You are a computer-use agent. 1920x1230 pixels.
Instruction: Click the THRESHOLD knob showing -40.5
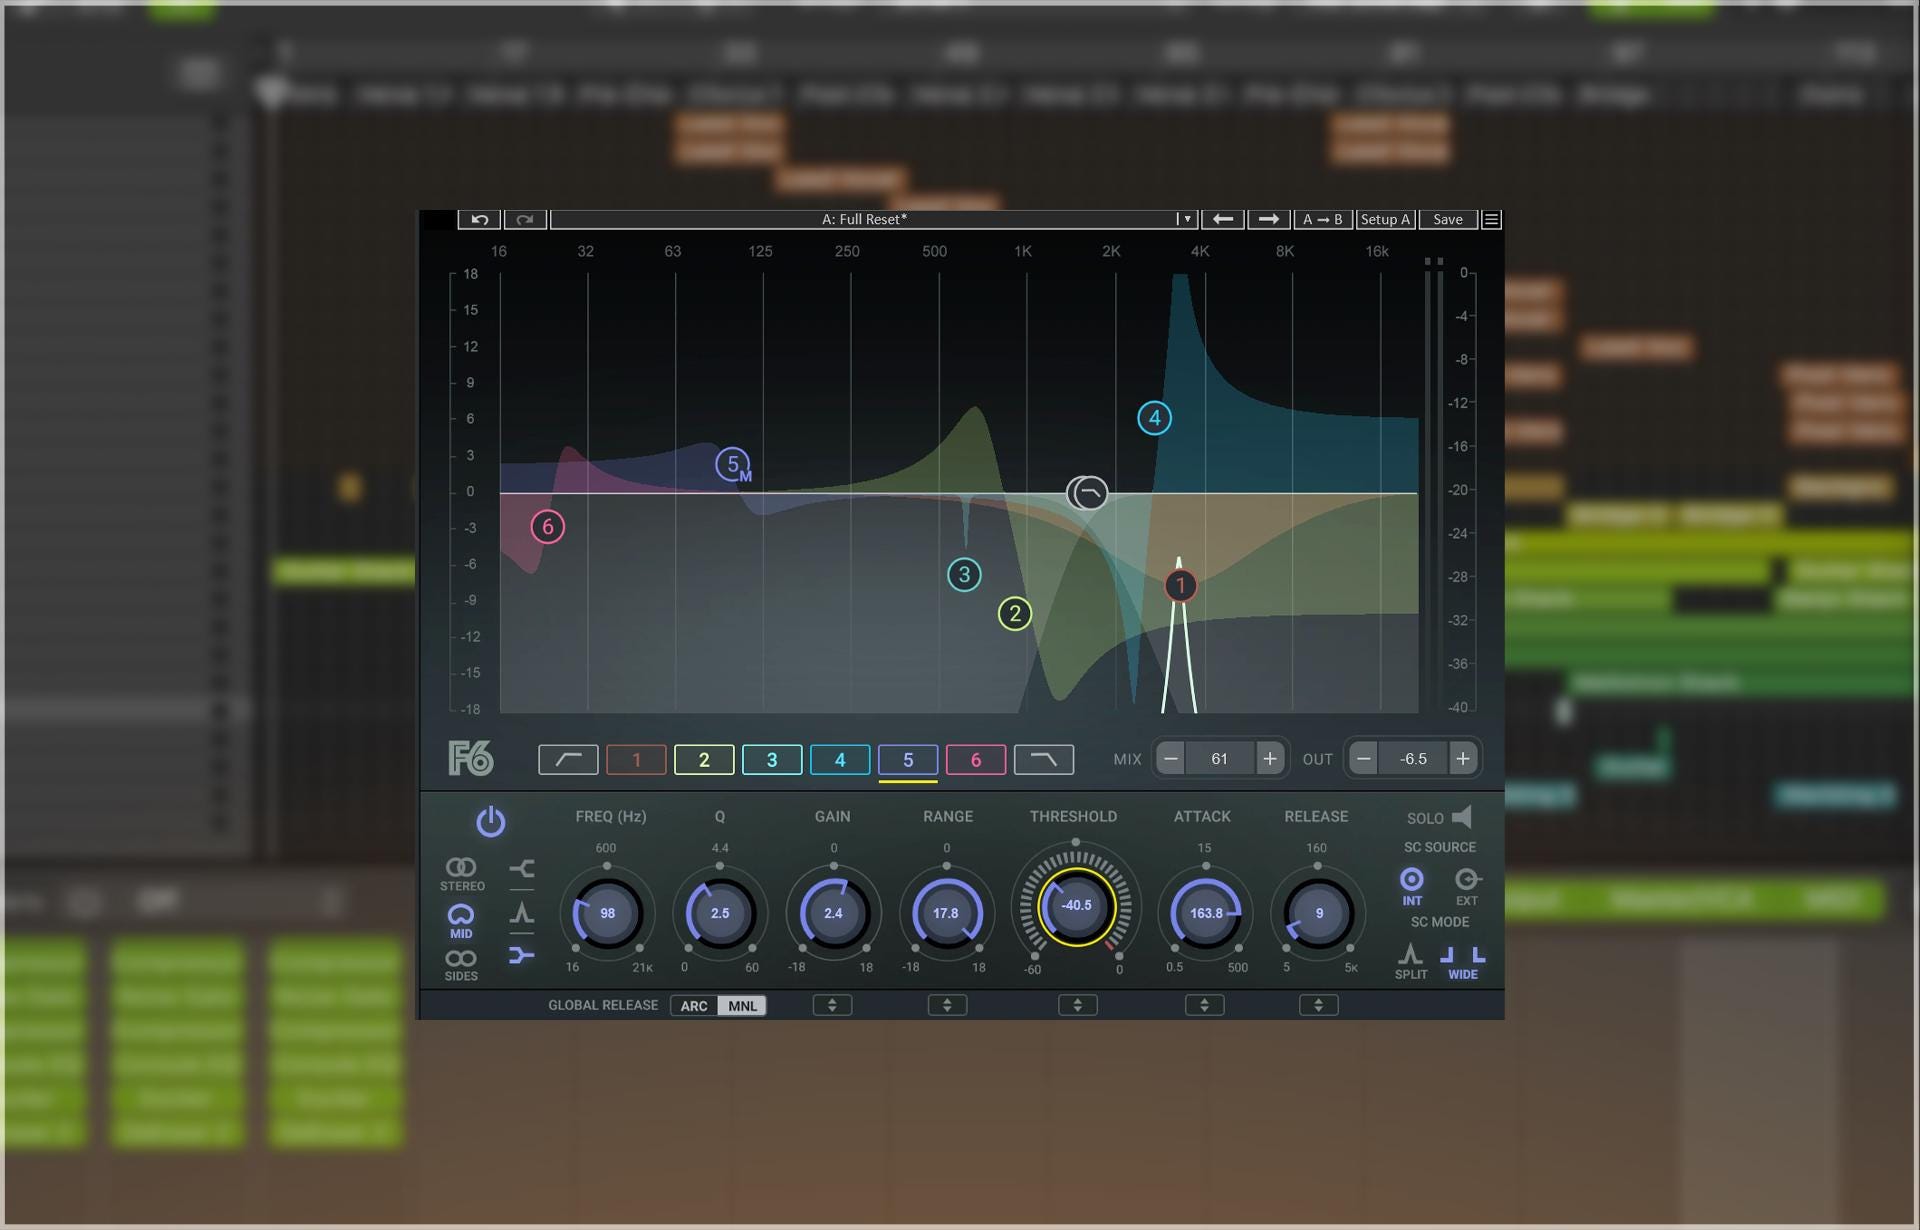(x=1076, y=905)
